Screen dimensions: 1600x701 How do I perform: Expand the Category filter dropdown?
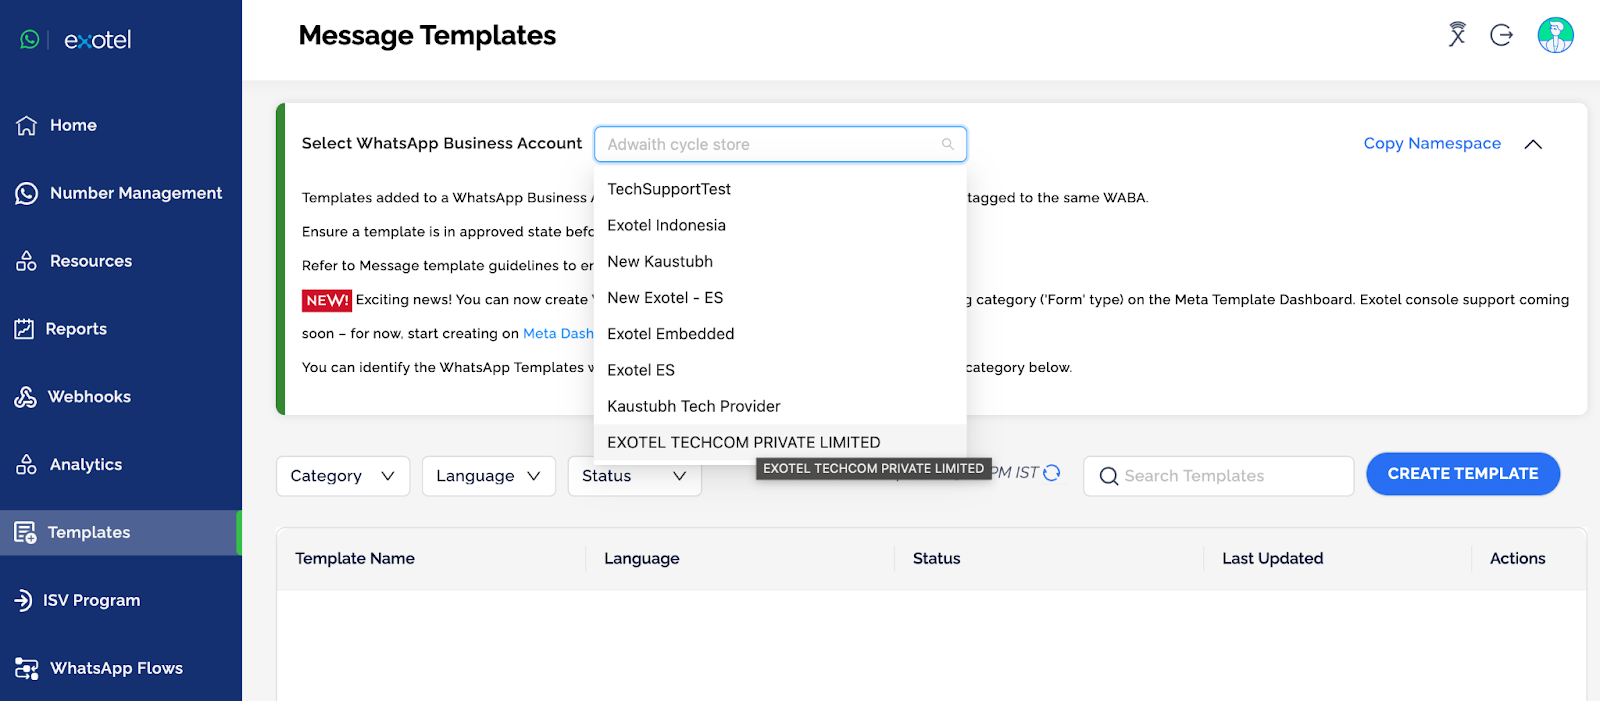click(343, 476)
